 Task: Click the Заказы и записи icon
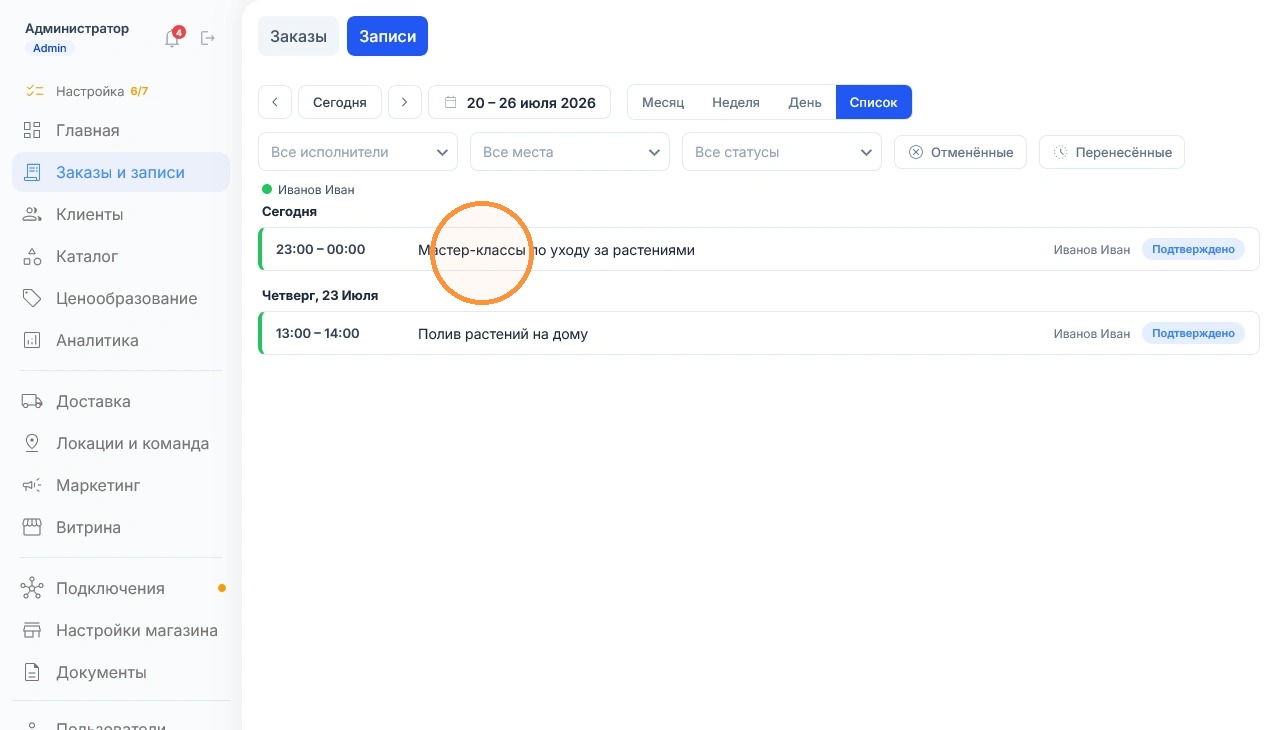[32, 172]
